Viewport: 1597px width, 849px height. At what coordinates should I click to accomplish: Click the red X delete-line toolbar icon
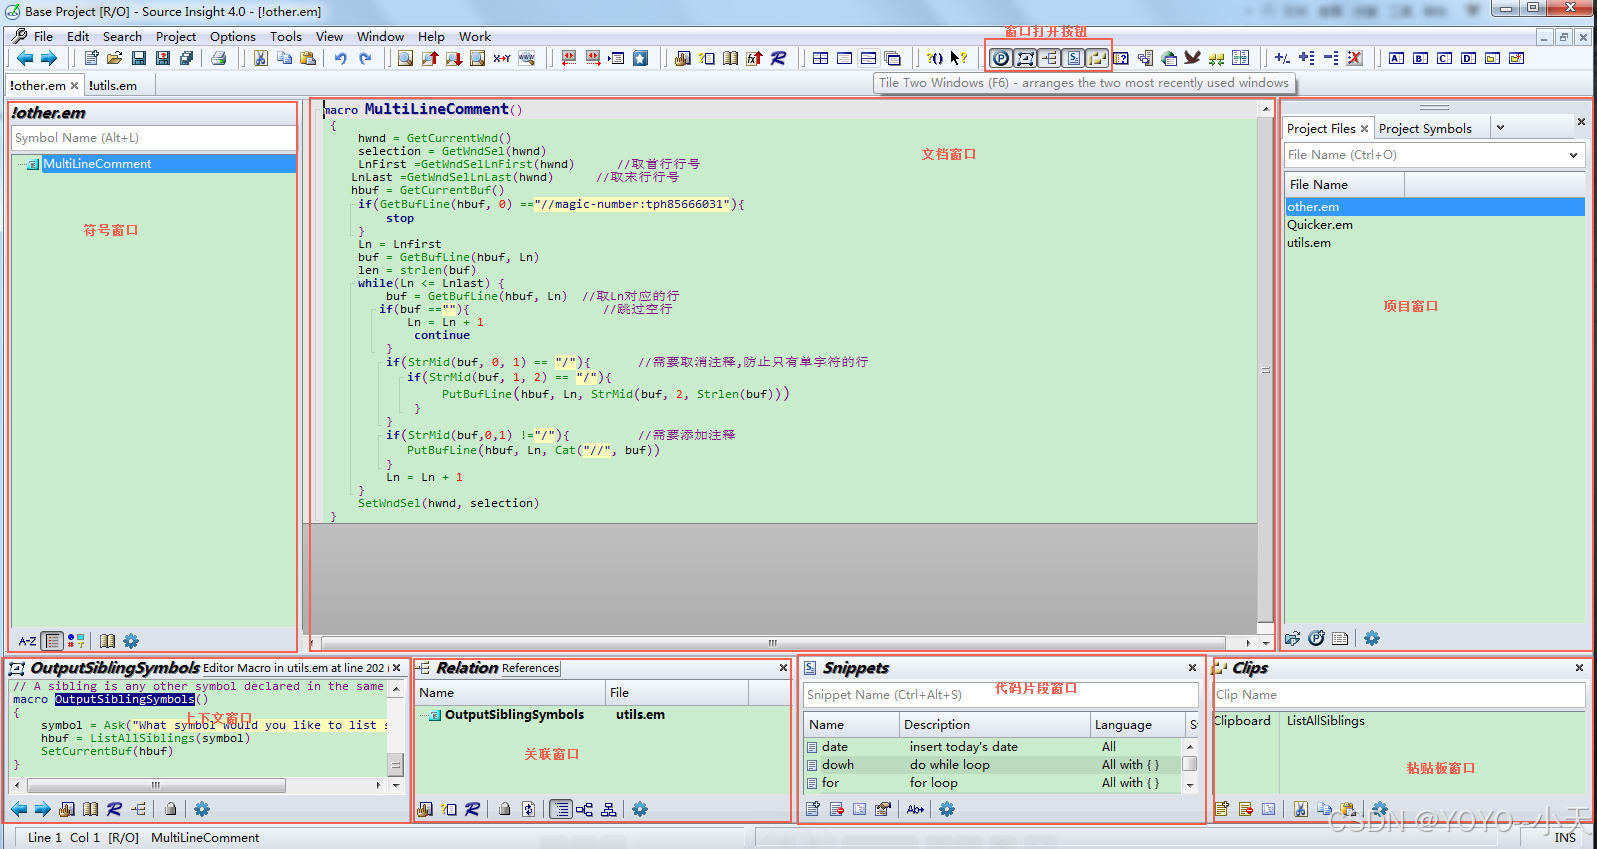pos(1355,58)
